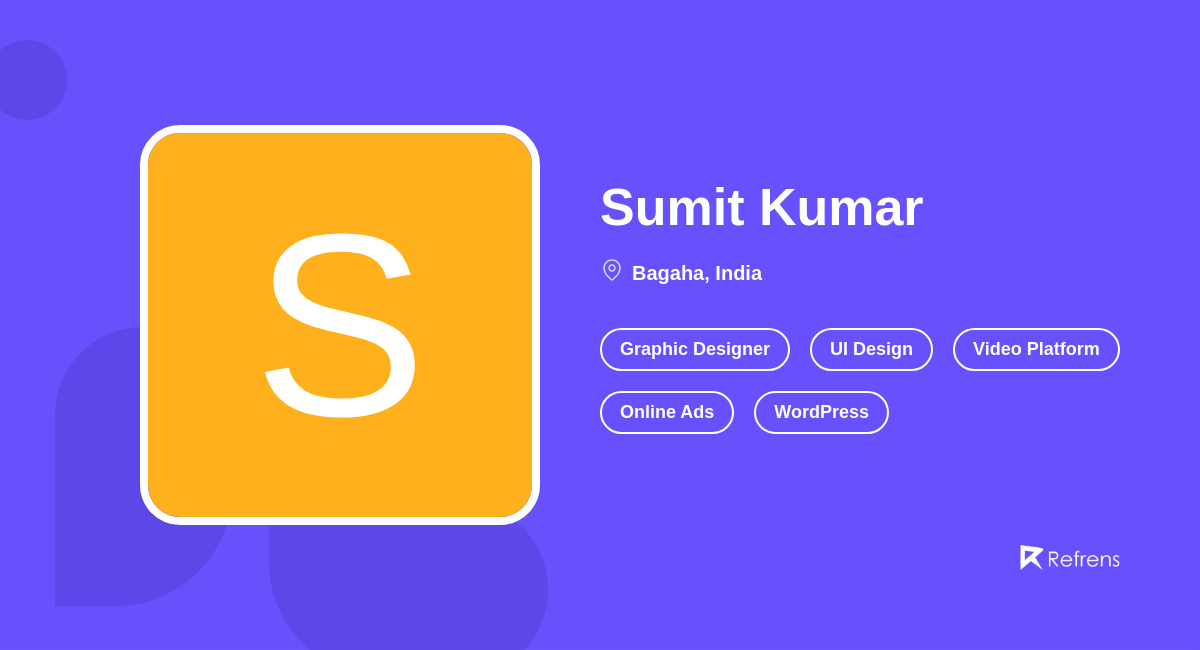Click the WordPress skill pill
Viewport: 1200px width, 650px height.
pyautogui.click(x=821, y=412)
